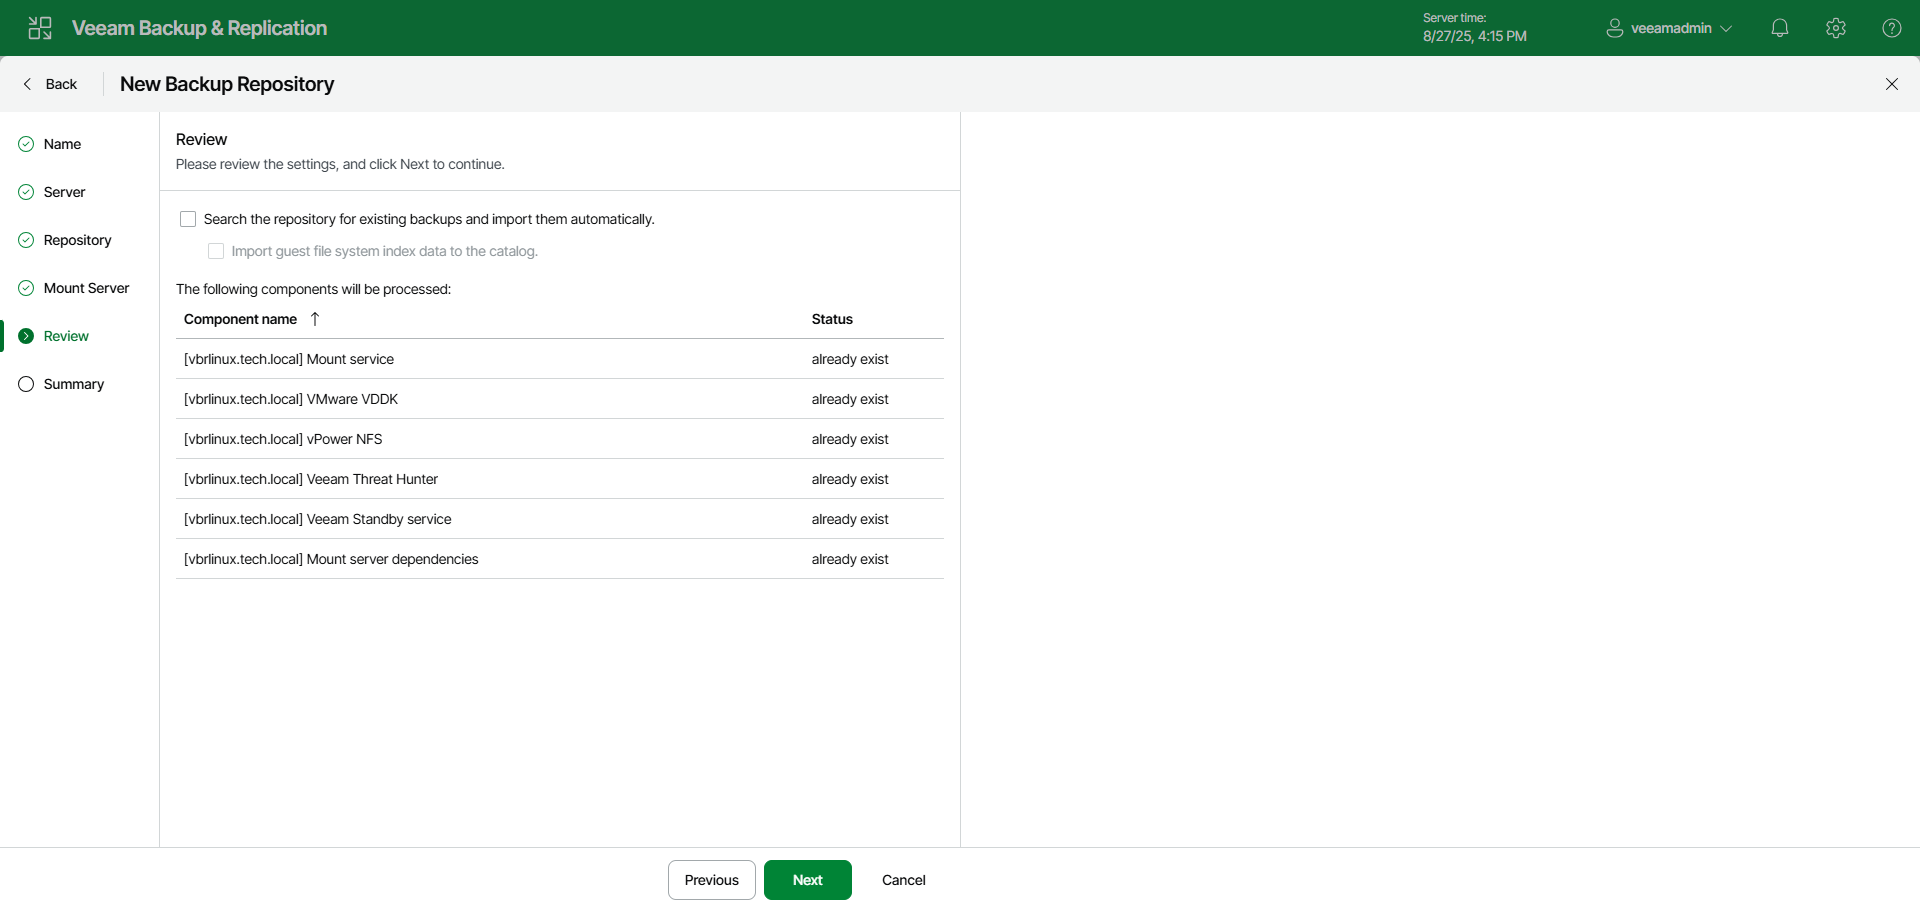Click the veeamadmin user account icon

[1614, 27]
